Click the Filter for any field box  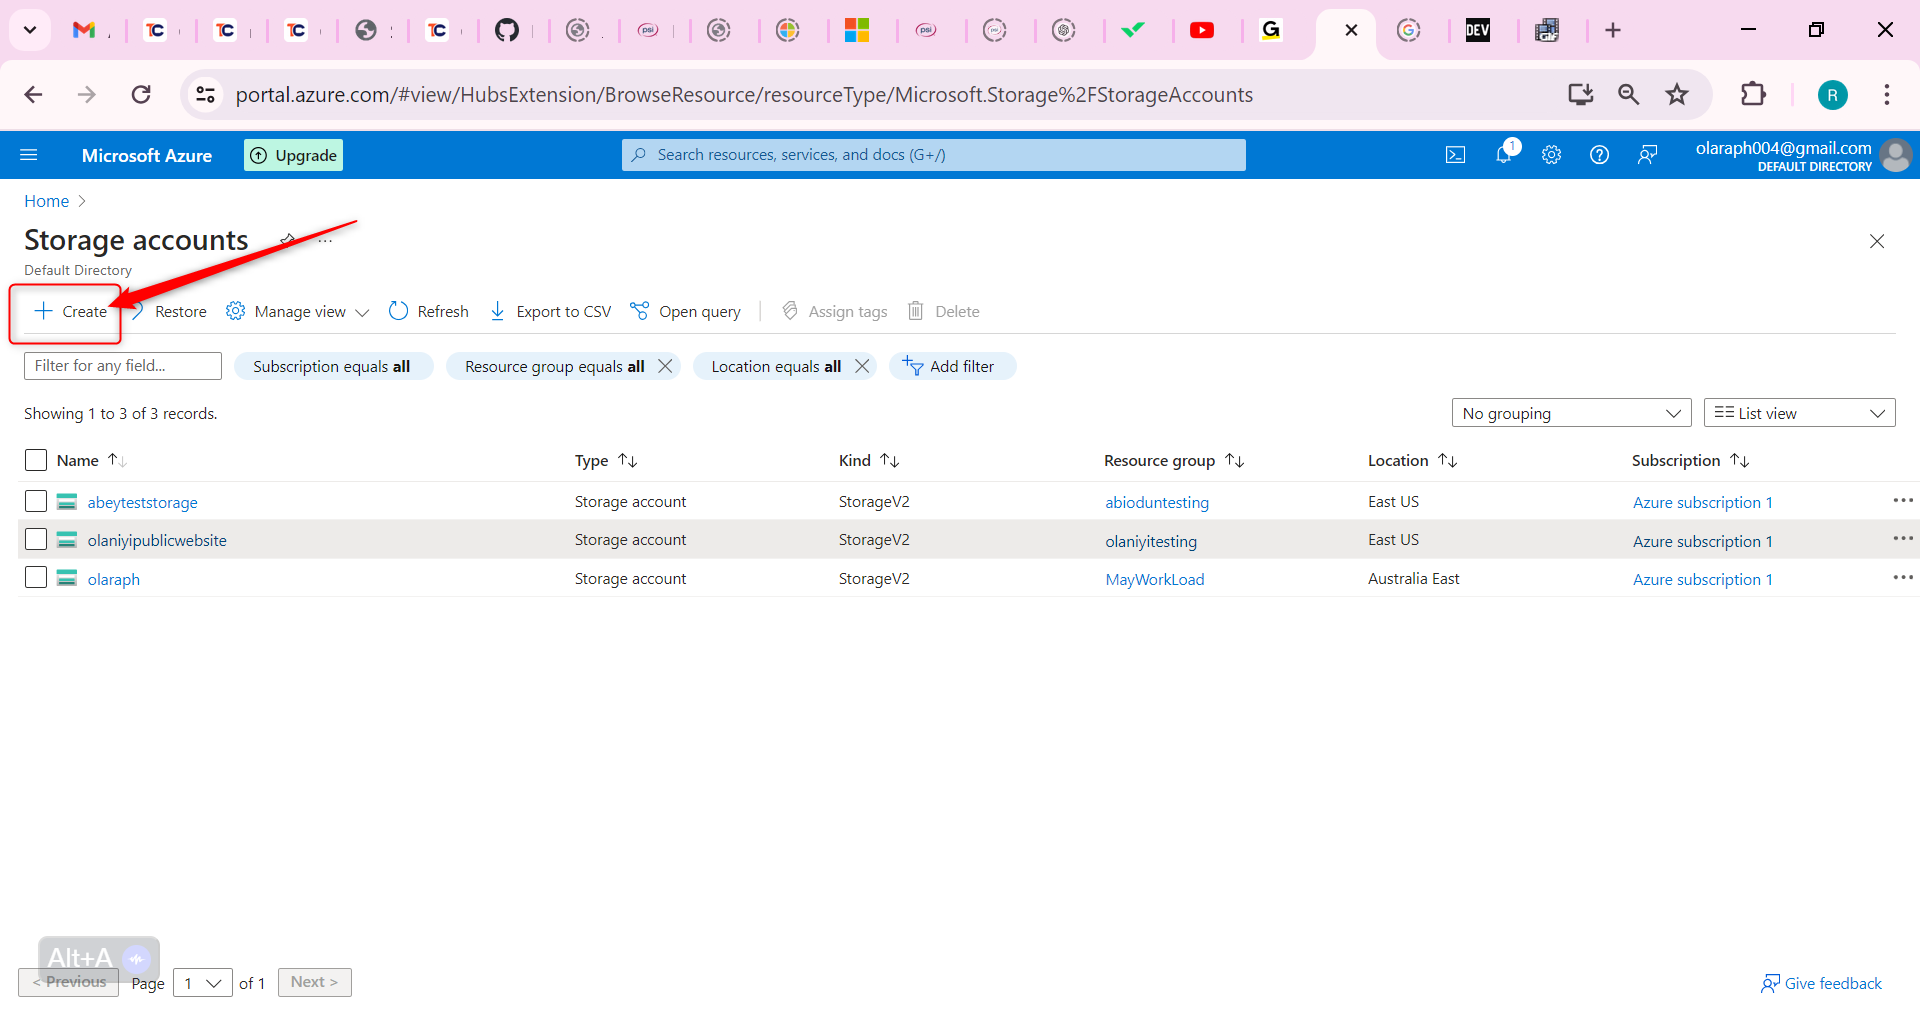(x=122, y=366)
